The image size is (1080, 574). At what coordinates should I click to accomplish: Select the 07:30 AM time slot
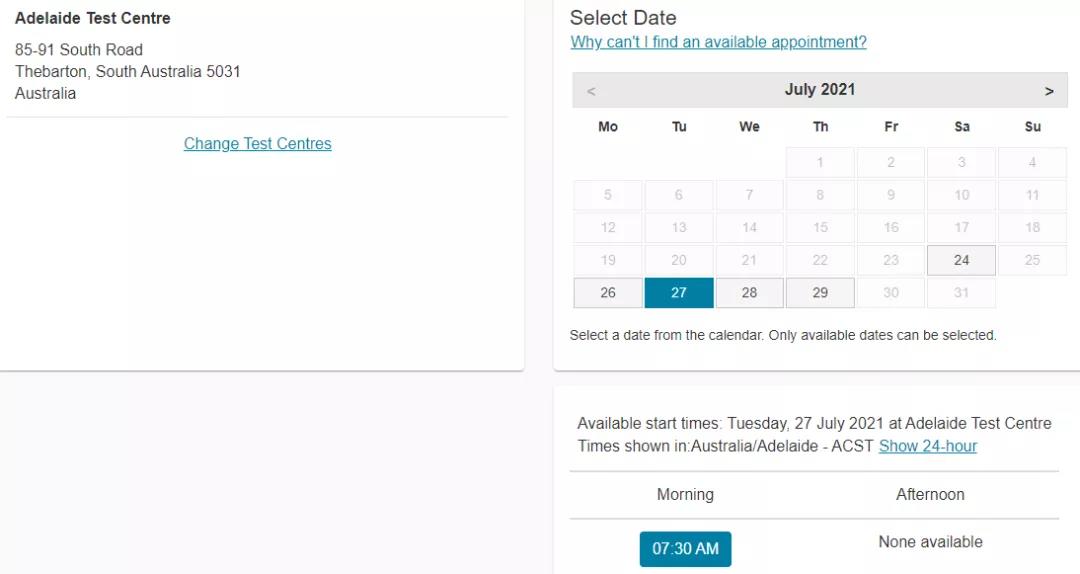click(685, 549)
